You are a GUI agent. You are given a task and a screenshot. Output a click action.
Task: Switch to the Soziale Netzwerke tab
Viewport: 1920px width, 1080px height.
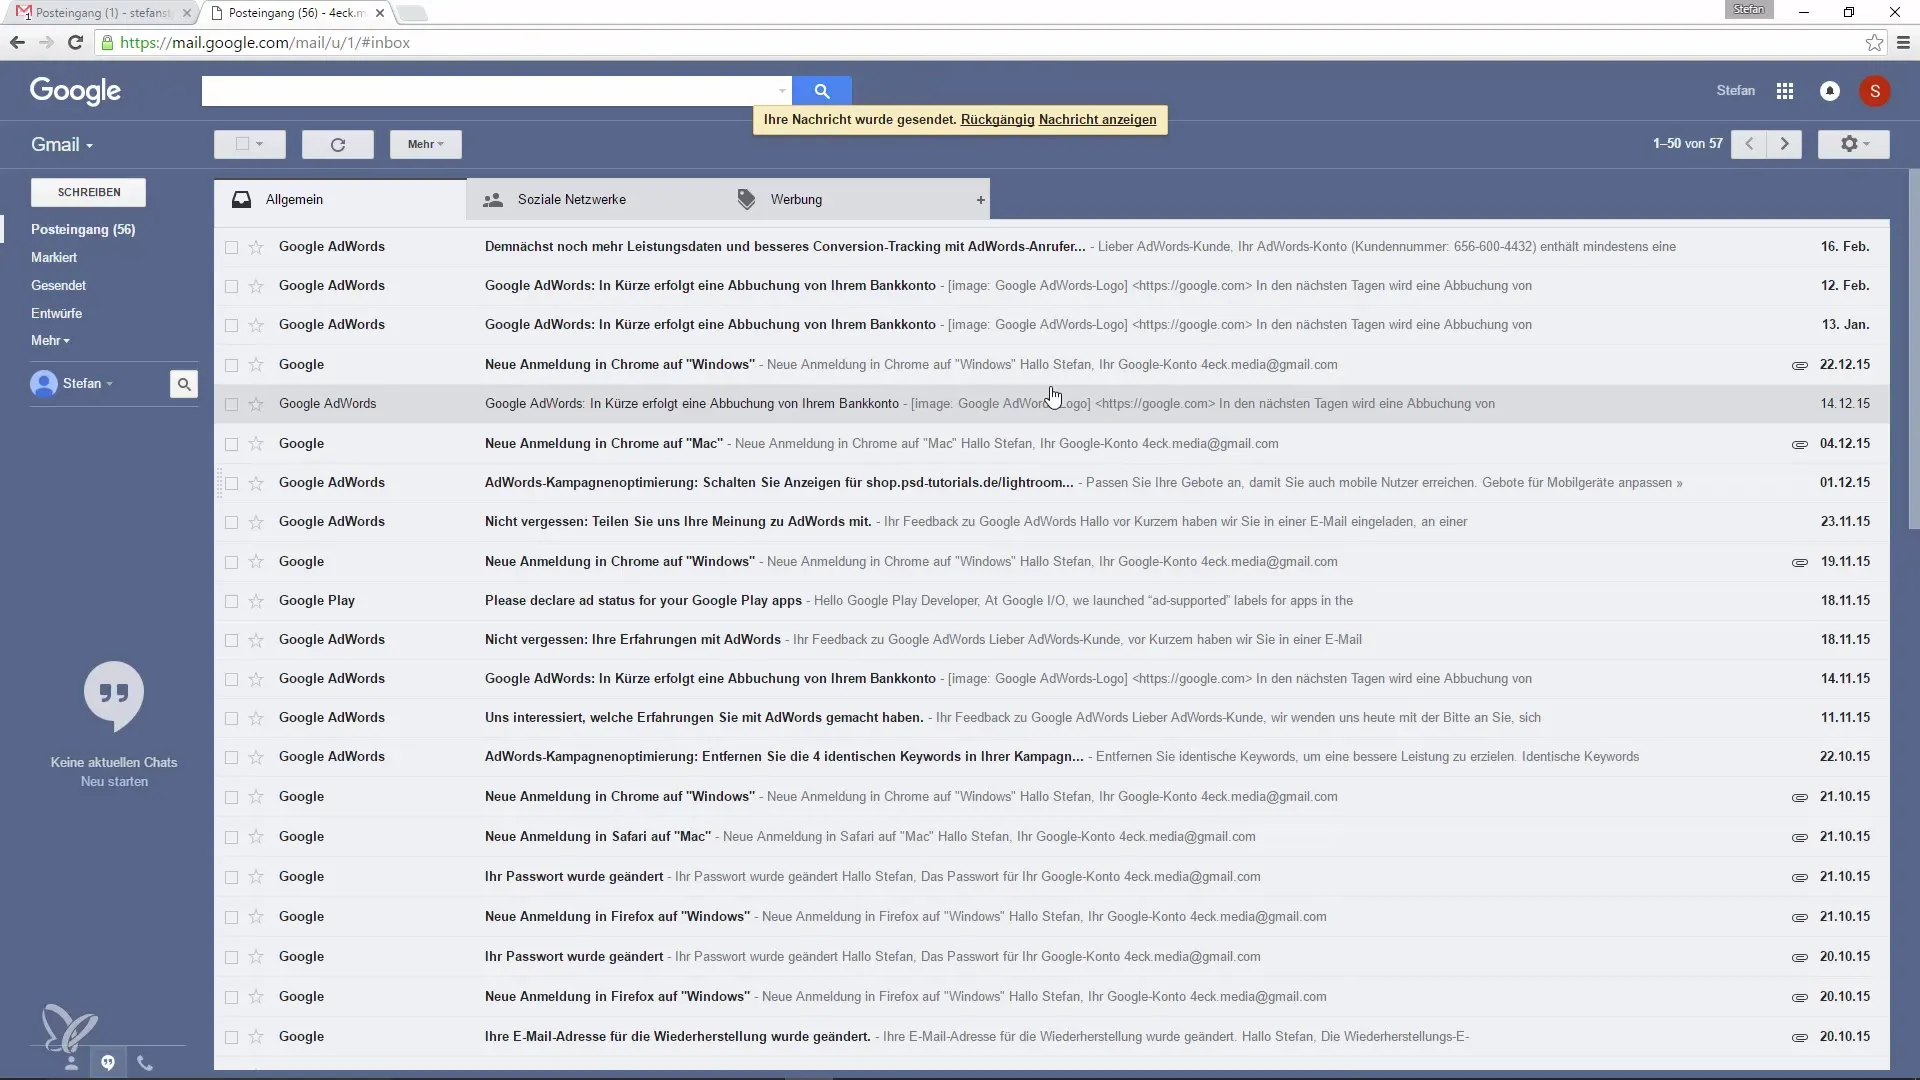pos(592,200)
